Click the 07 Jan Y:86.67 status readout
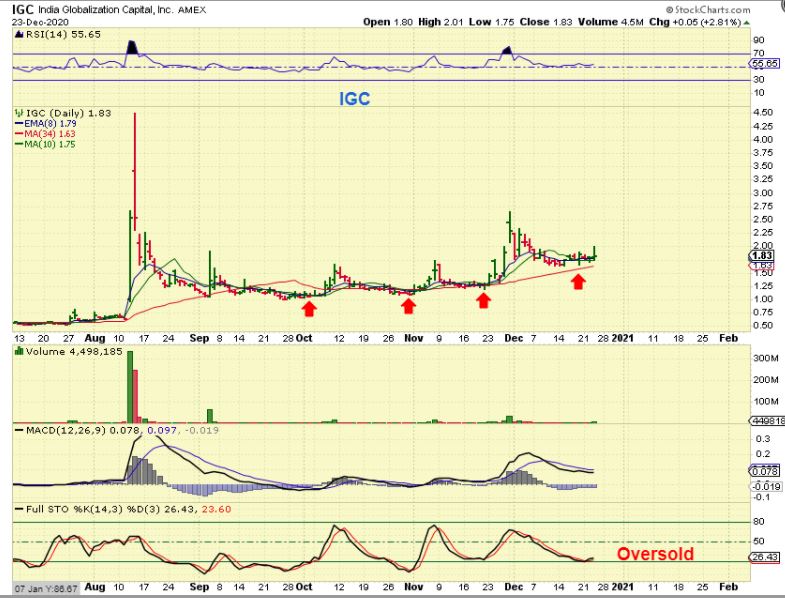 click(46, 588)
